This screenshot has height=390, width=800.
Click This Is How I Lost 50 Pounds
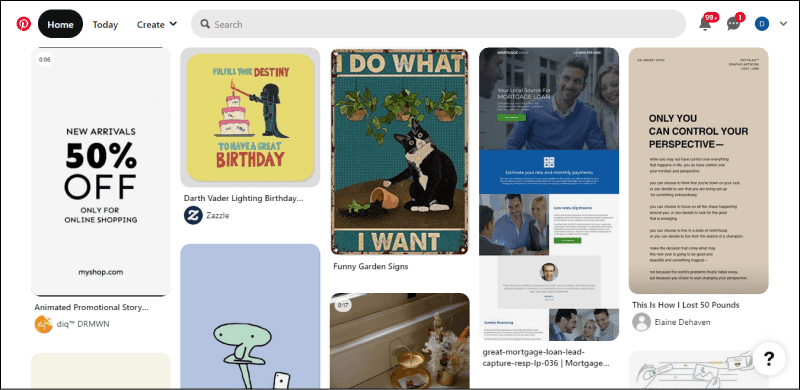(686, 305)
